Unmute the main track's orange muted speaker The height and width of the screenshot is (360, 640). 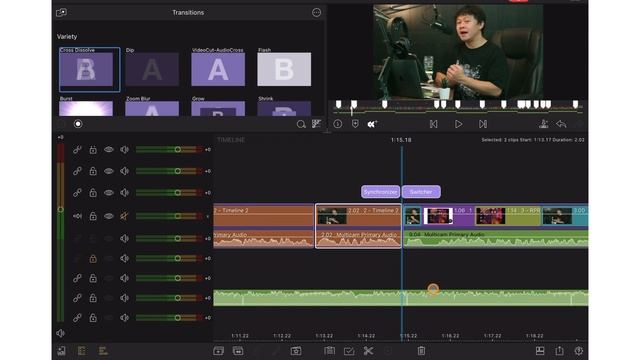click(124, 216)
